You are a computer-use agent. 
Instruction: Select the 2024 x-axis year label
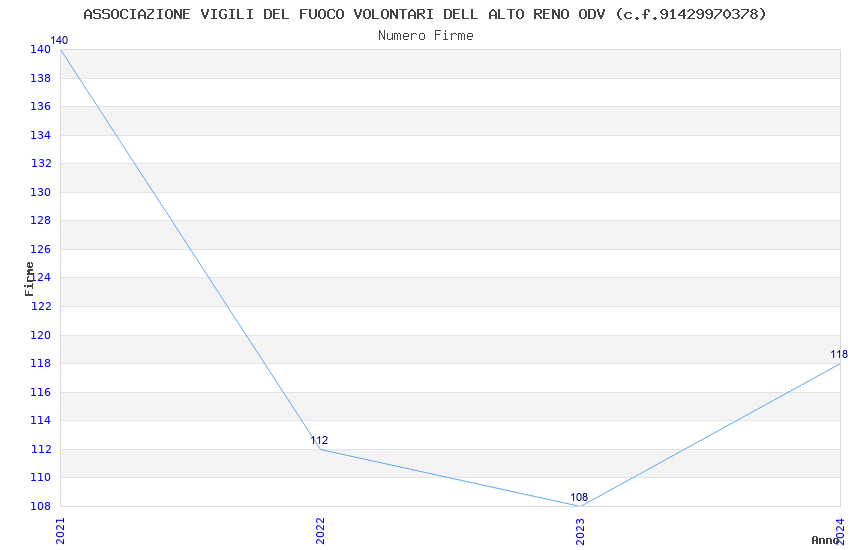tap(840, 530)
